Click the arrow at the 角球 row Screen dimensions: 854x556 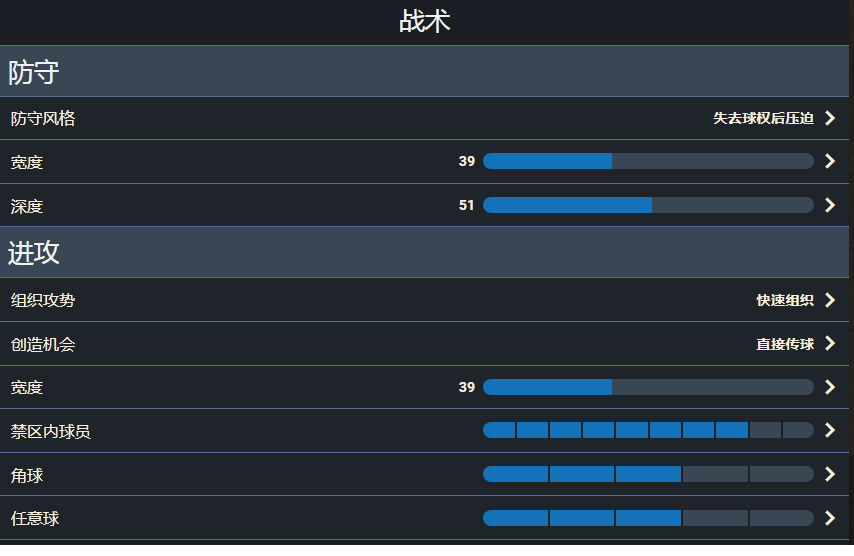coord(830,474)
